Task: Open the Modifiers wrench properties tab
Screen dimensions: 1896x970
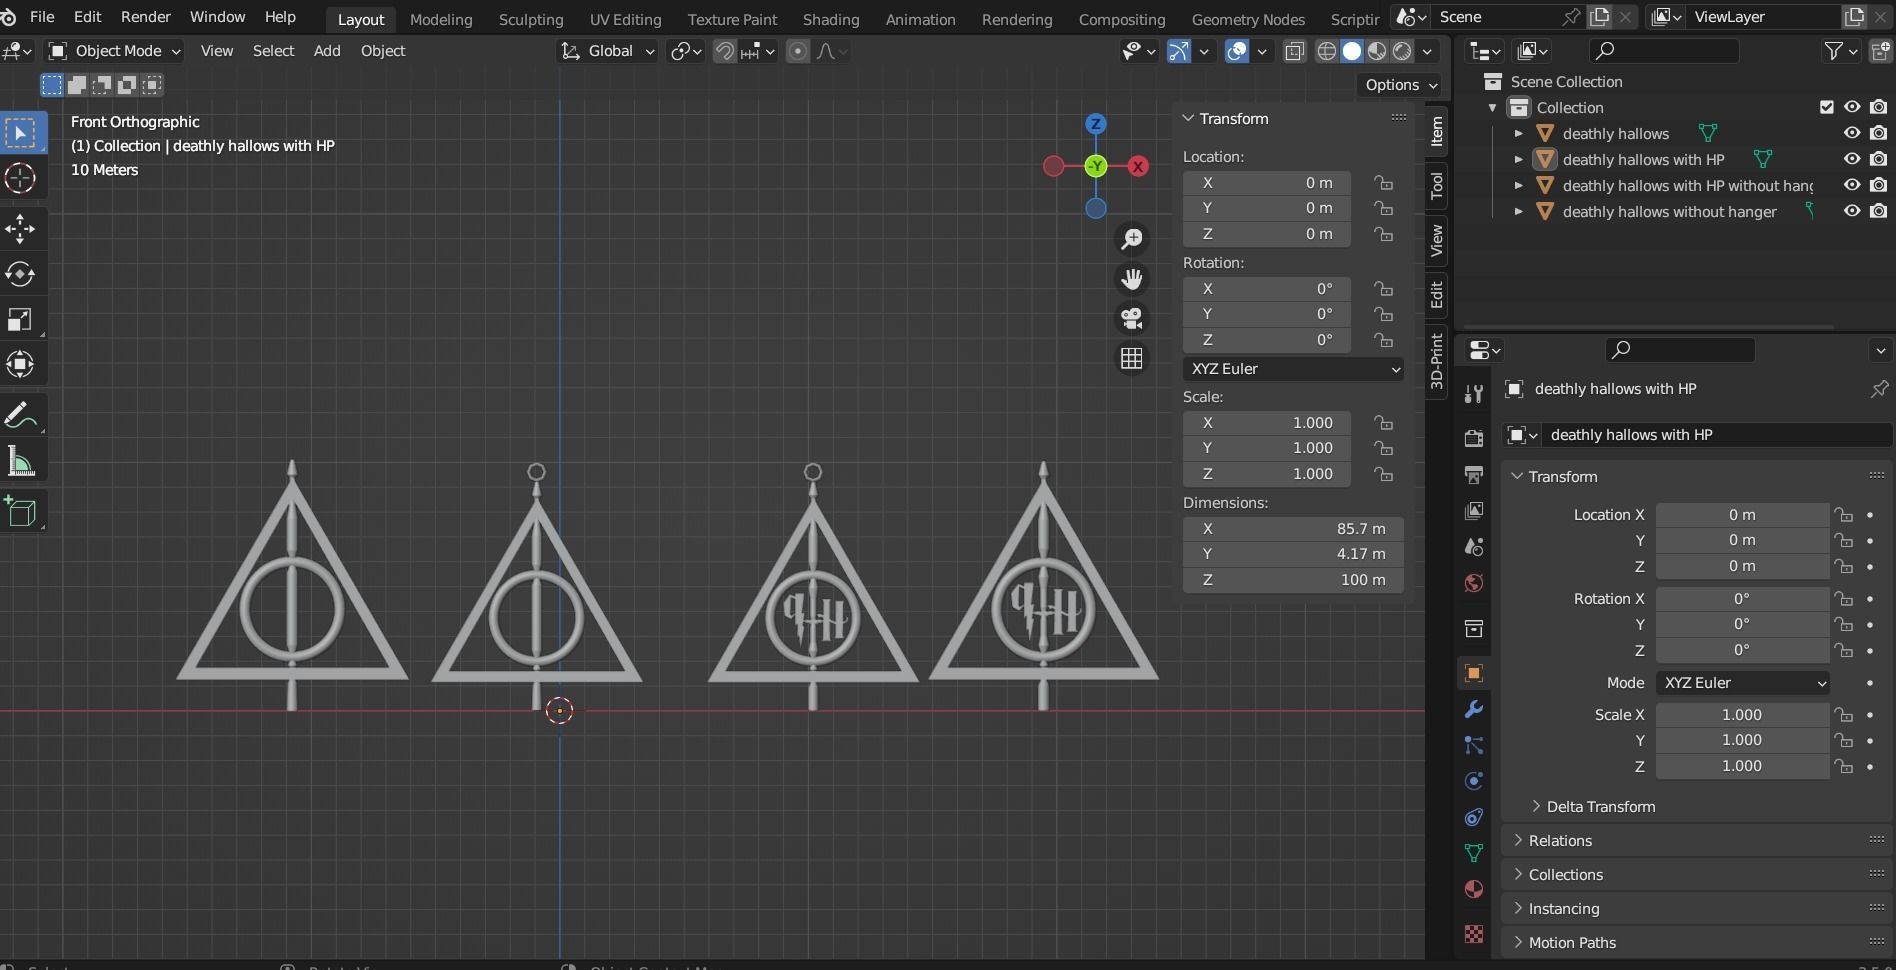Action: [x=1473, y=709]
